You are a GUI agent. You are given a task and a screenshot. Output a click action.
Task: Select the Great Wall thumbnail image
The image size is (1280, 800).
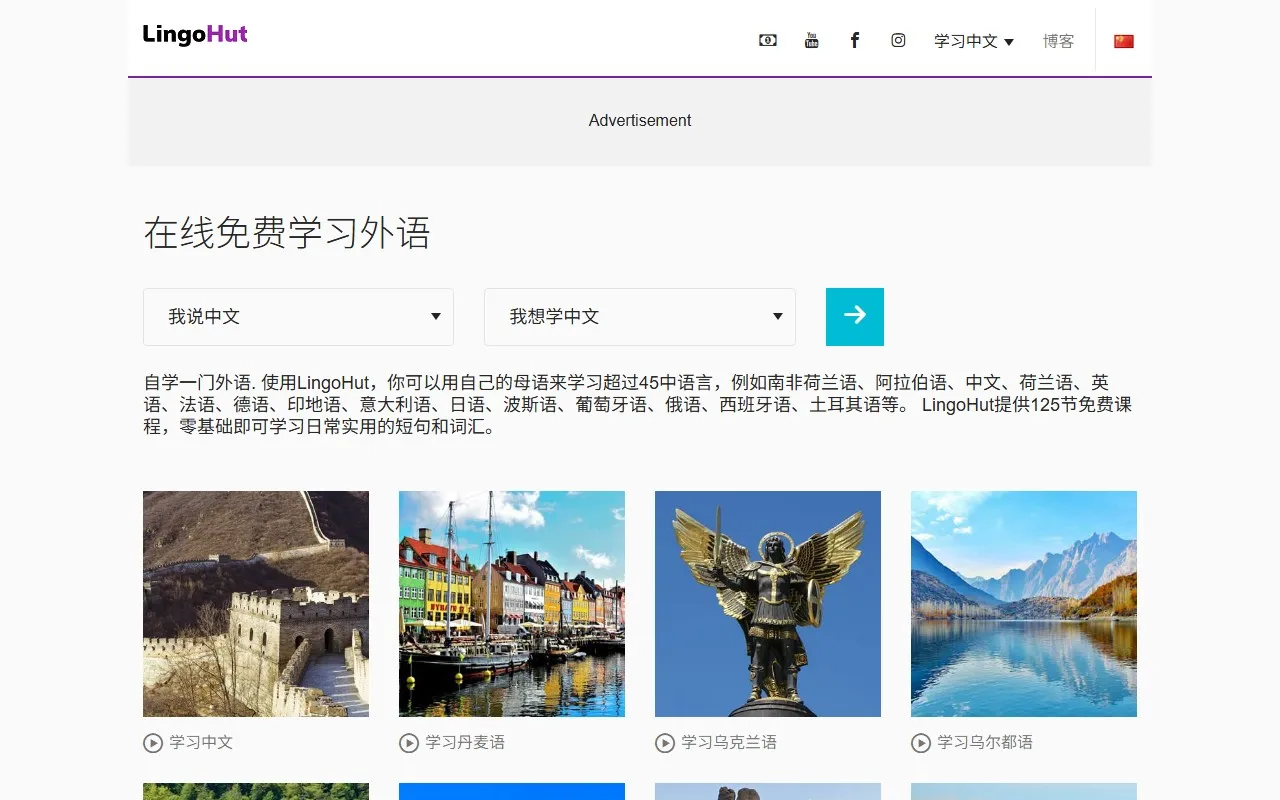pos(256,603)
